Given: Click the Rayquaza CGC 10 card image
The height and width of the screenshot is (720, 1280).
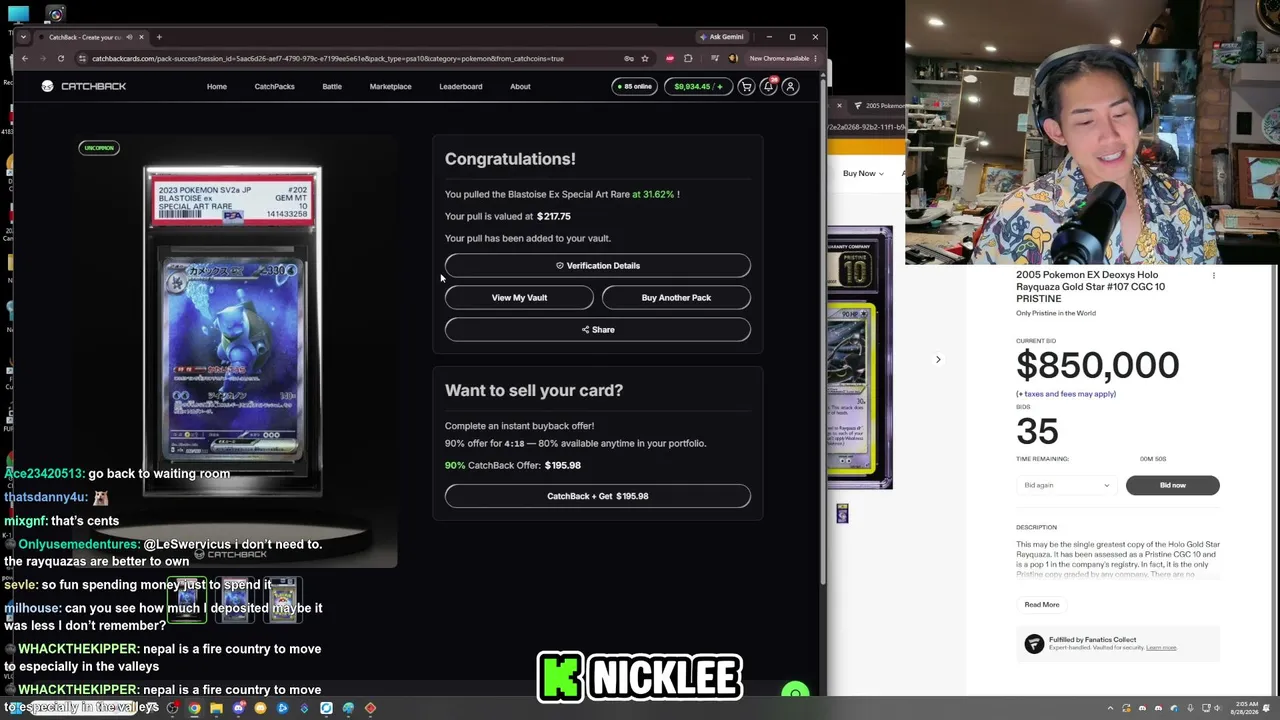Looking at the screenshot, I should click(x=859, y=357).
